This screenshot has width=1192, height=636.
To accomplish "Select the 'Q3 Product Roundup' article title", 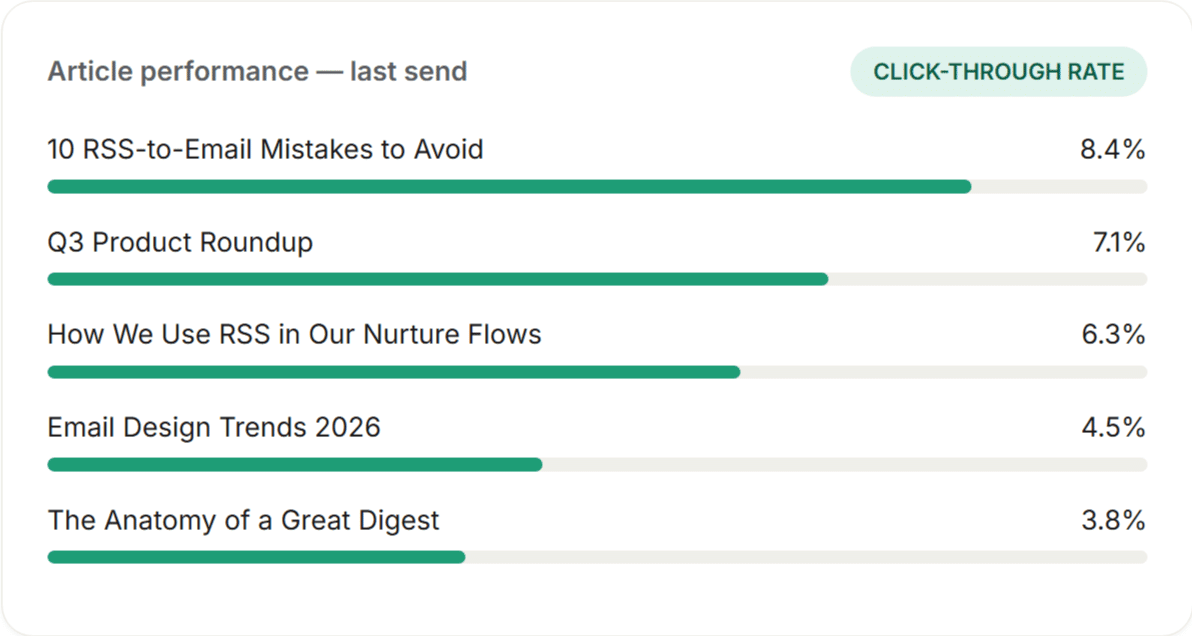I will pos(180,242).
